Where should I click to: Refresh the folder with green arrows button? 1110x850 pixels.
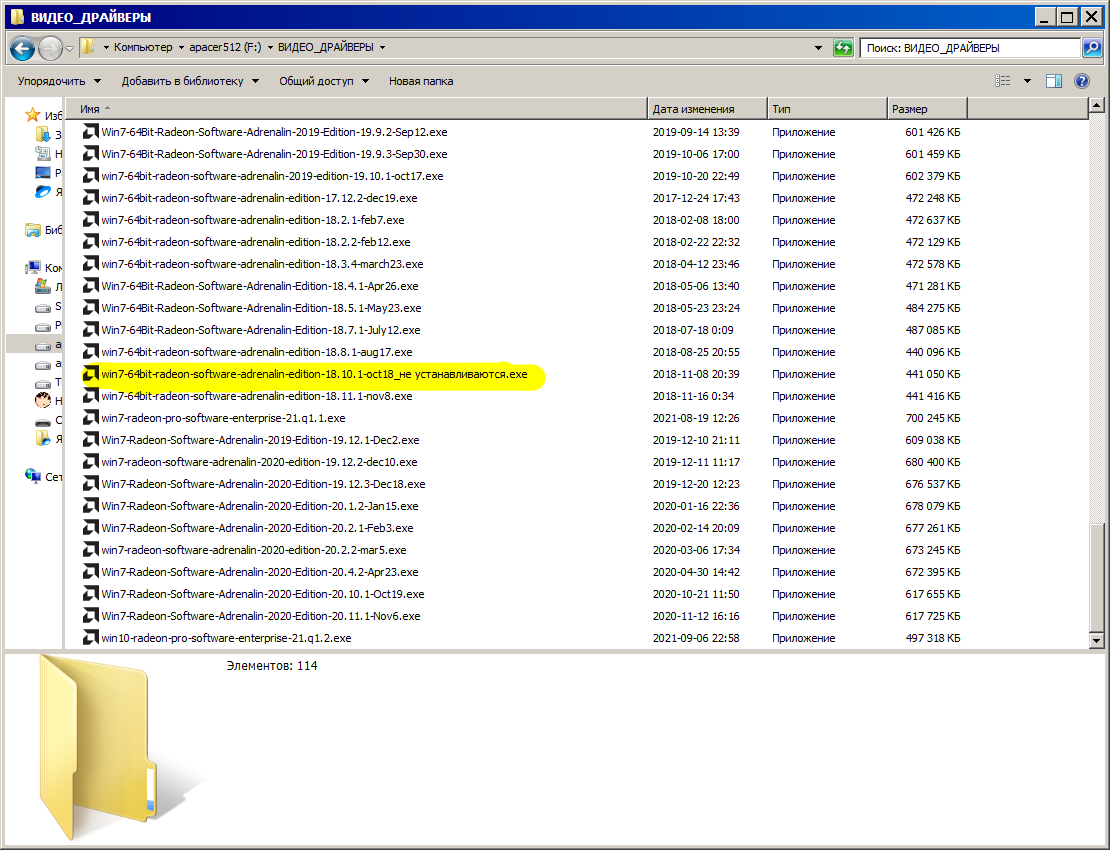pyautogui.click(x=842, y=48)
